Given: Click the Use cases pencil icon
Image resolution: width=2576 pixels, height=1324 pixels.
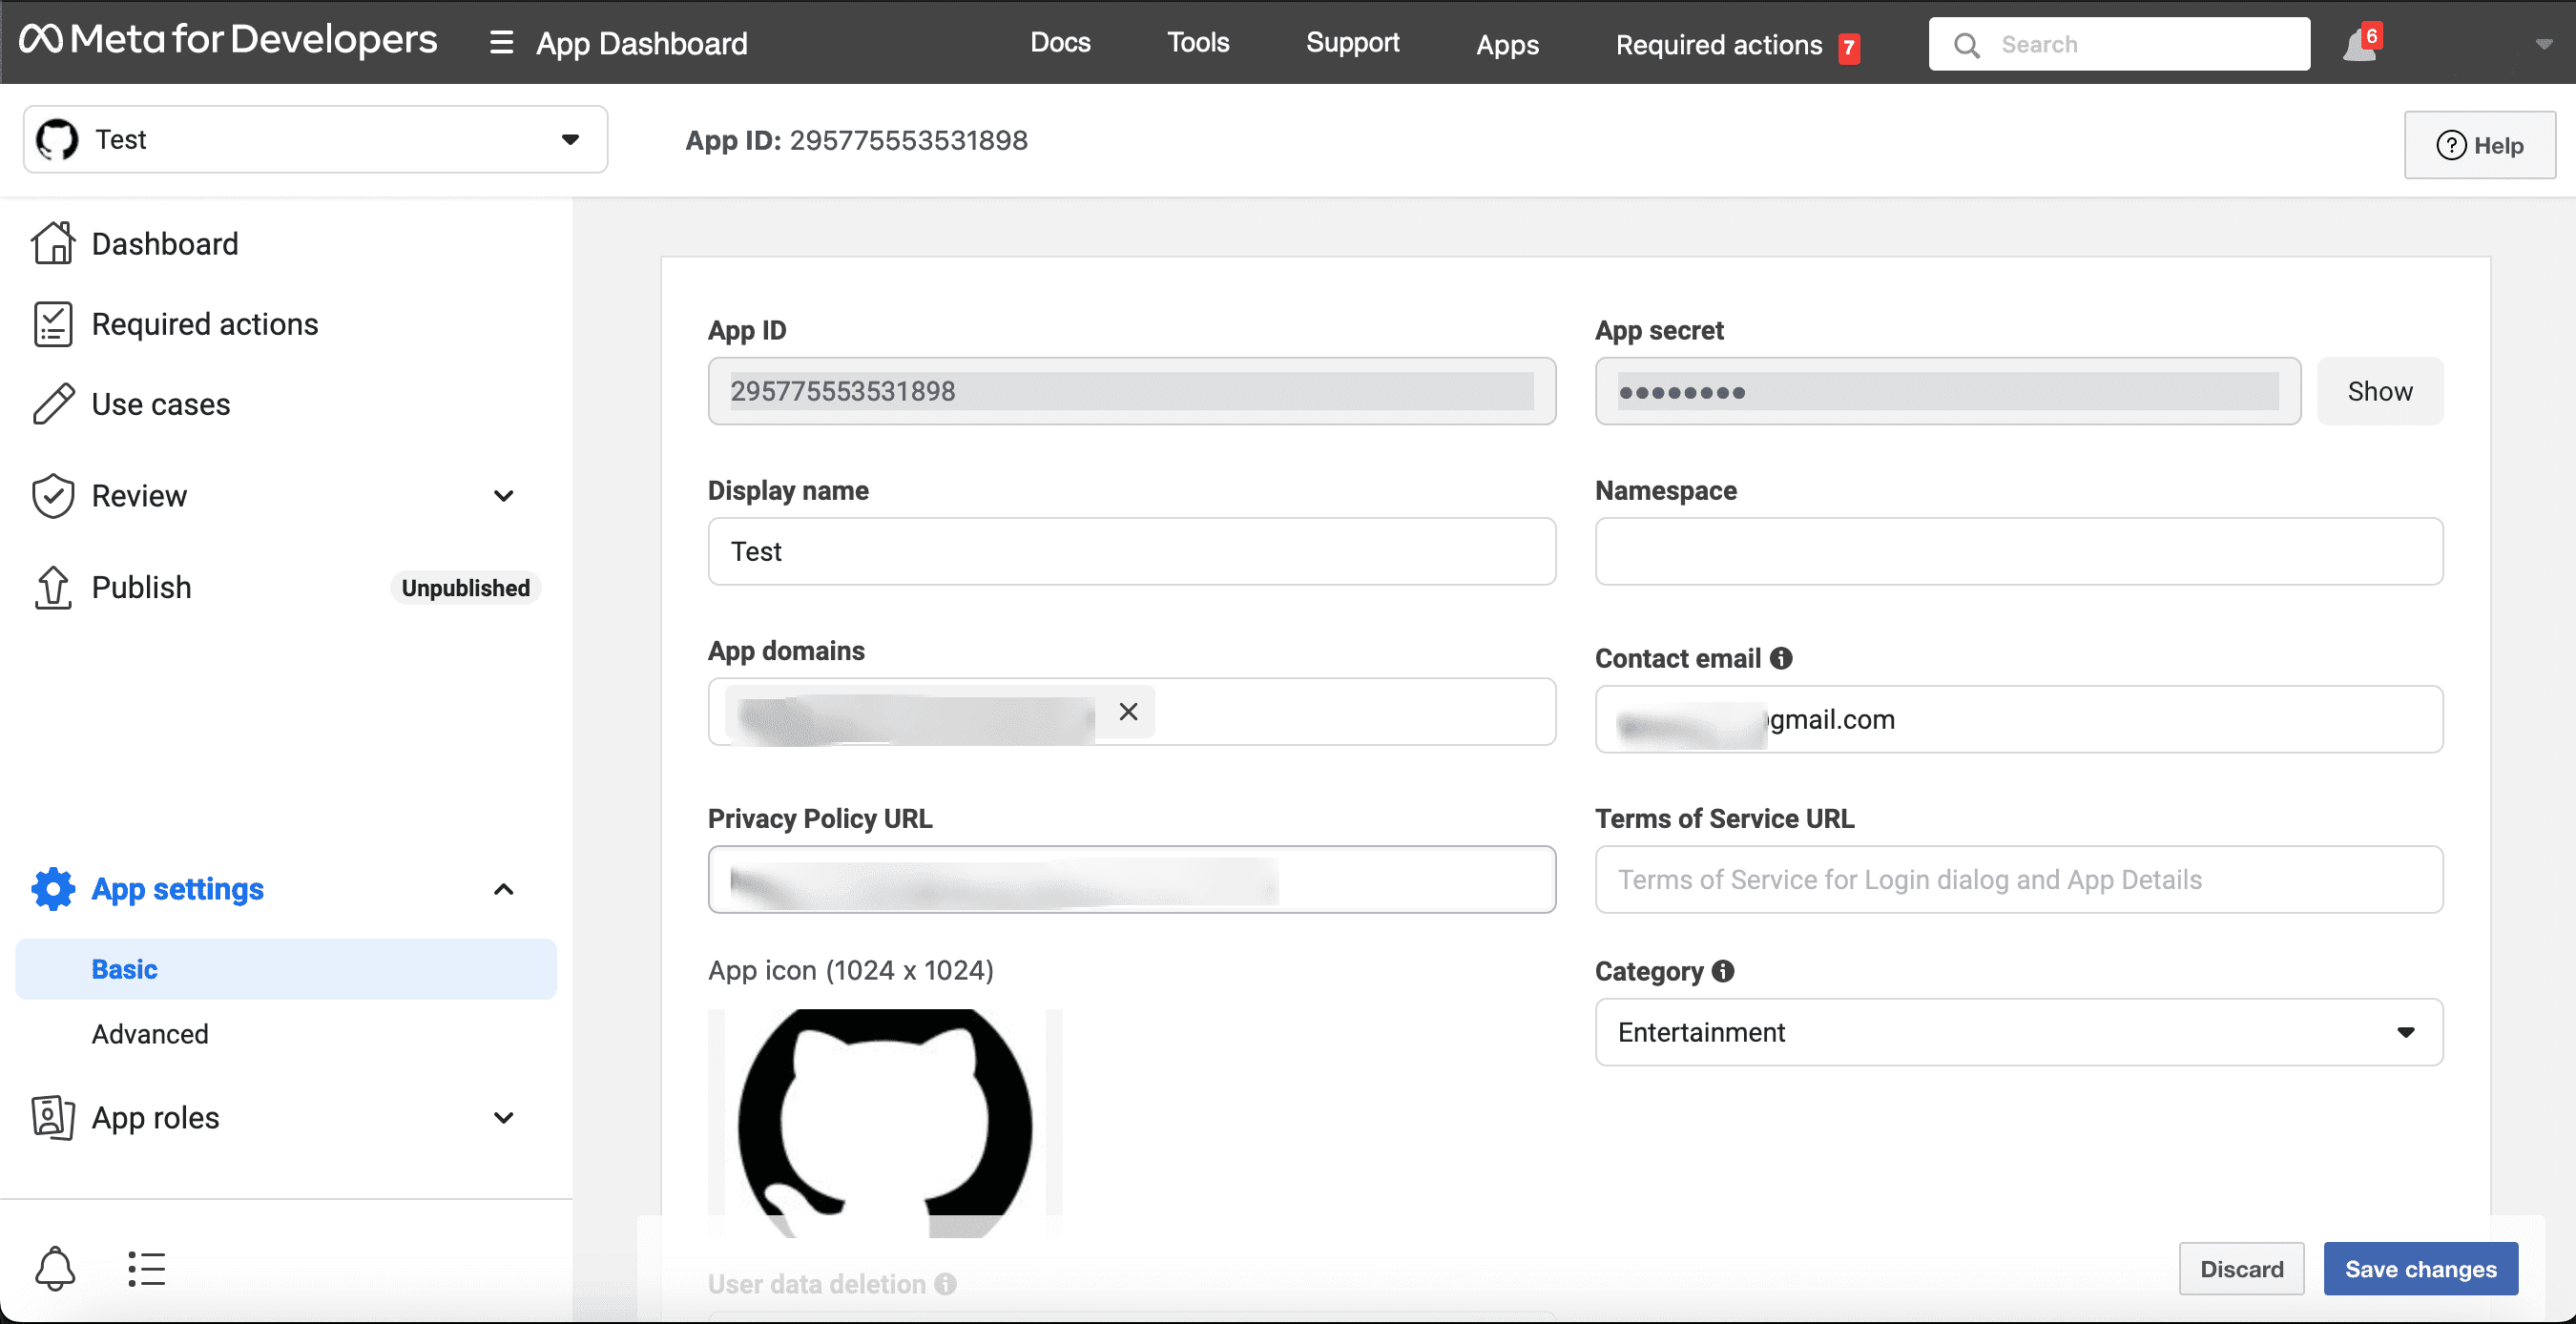Looking at the screenshot, I should tap(52, 404).
